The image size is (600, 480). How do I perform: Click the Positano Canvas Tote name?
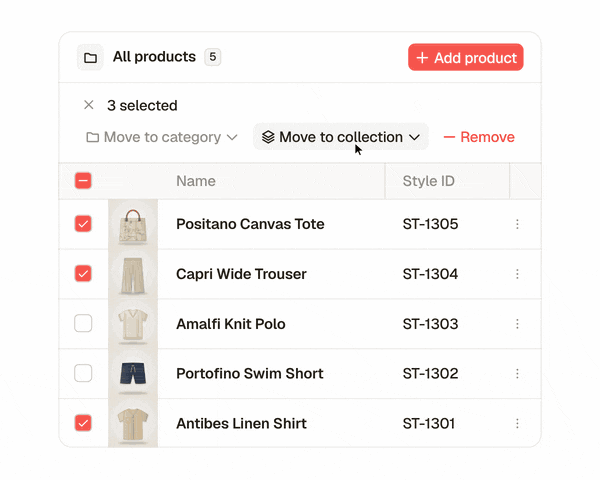click(250, 224)
